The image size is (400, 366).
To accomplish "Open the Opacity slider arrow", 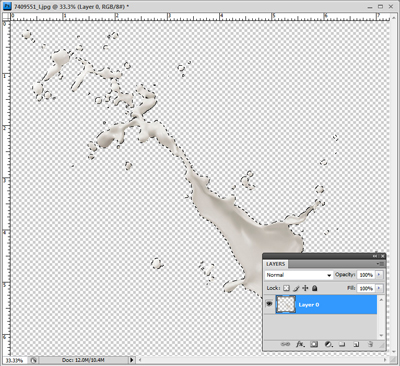I will pos(379,275).
